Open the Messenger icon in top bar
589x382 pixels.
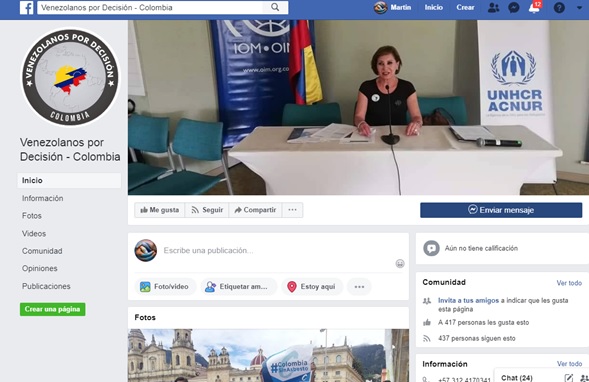click(513, 8)
